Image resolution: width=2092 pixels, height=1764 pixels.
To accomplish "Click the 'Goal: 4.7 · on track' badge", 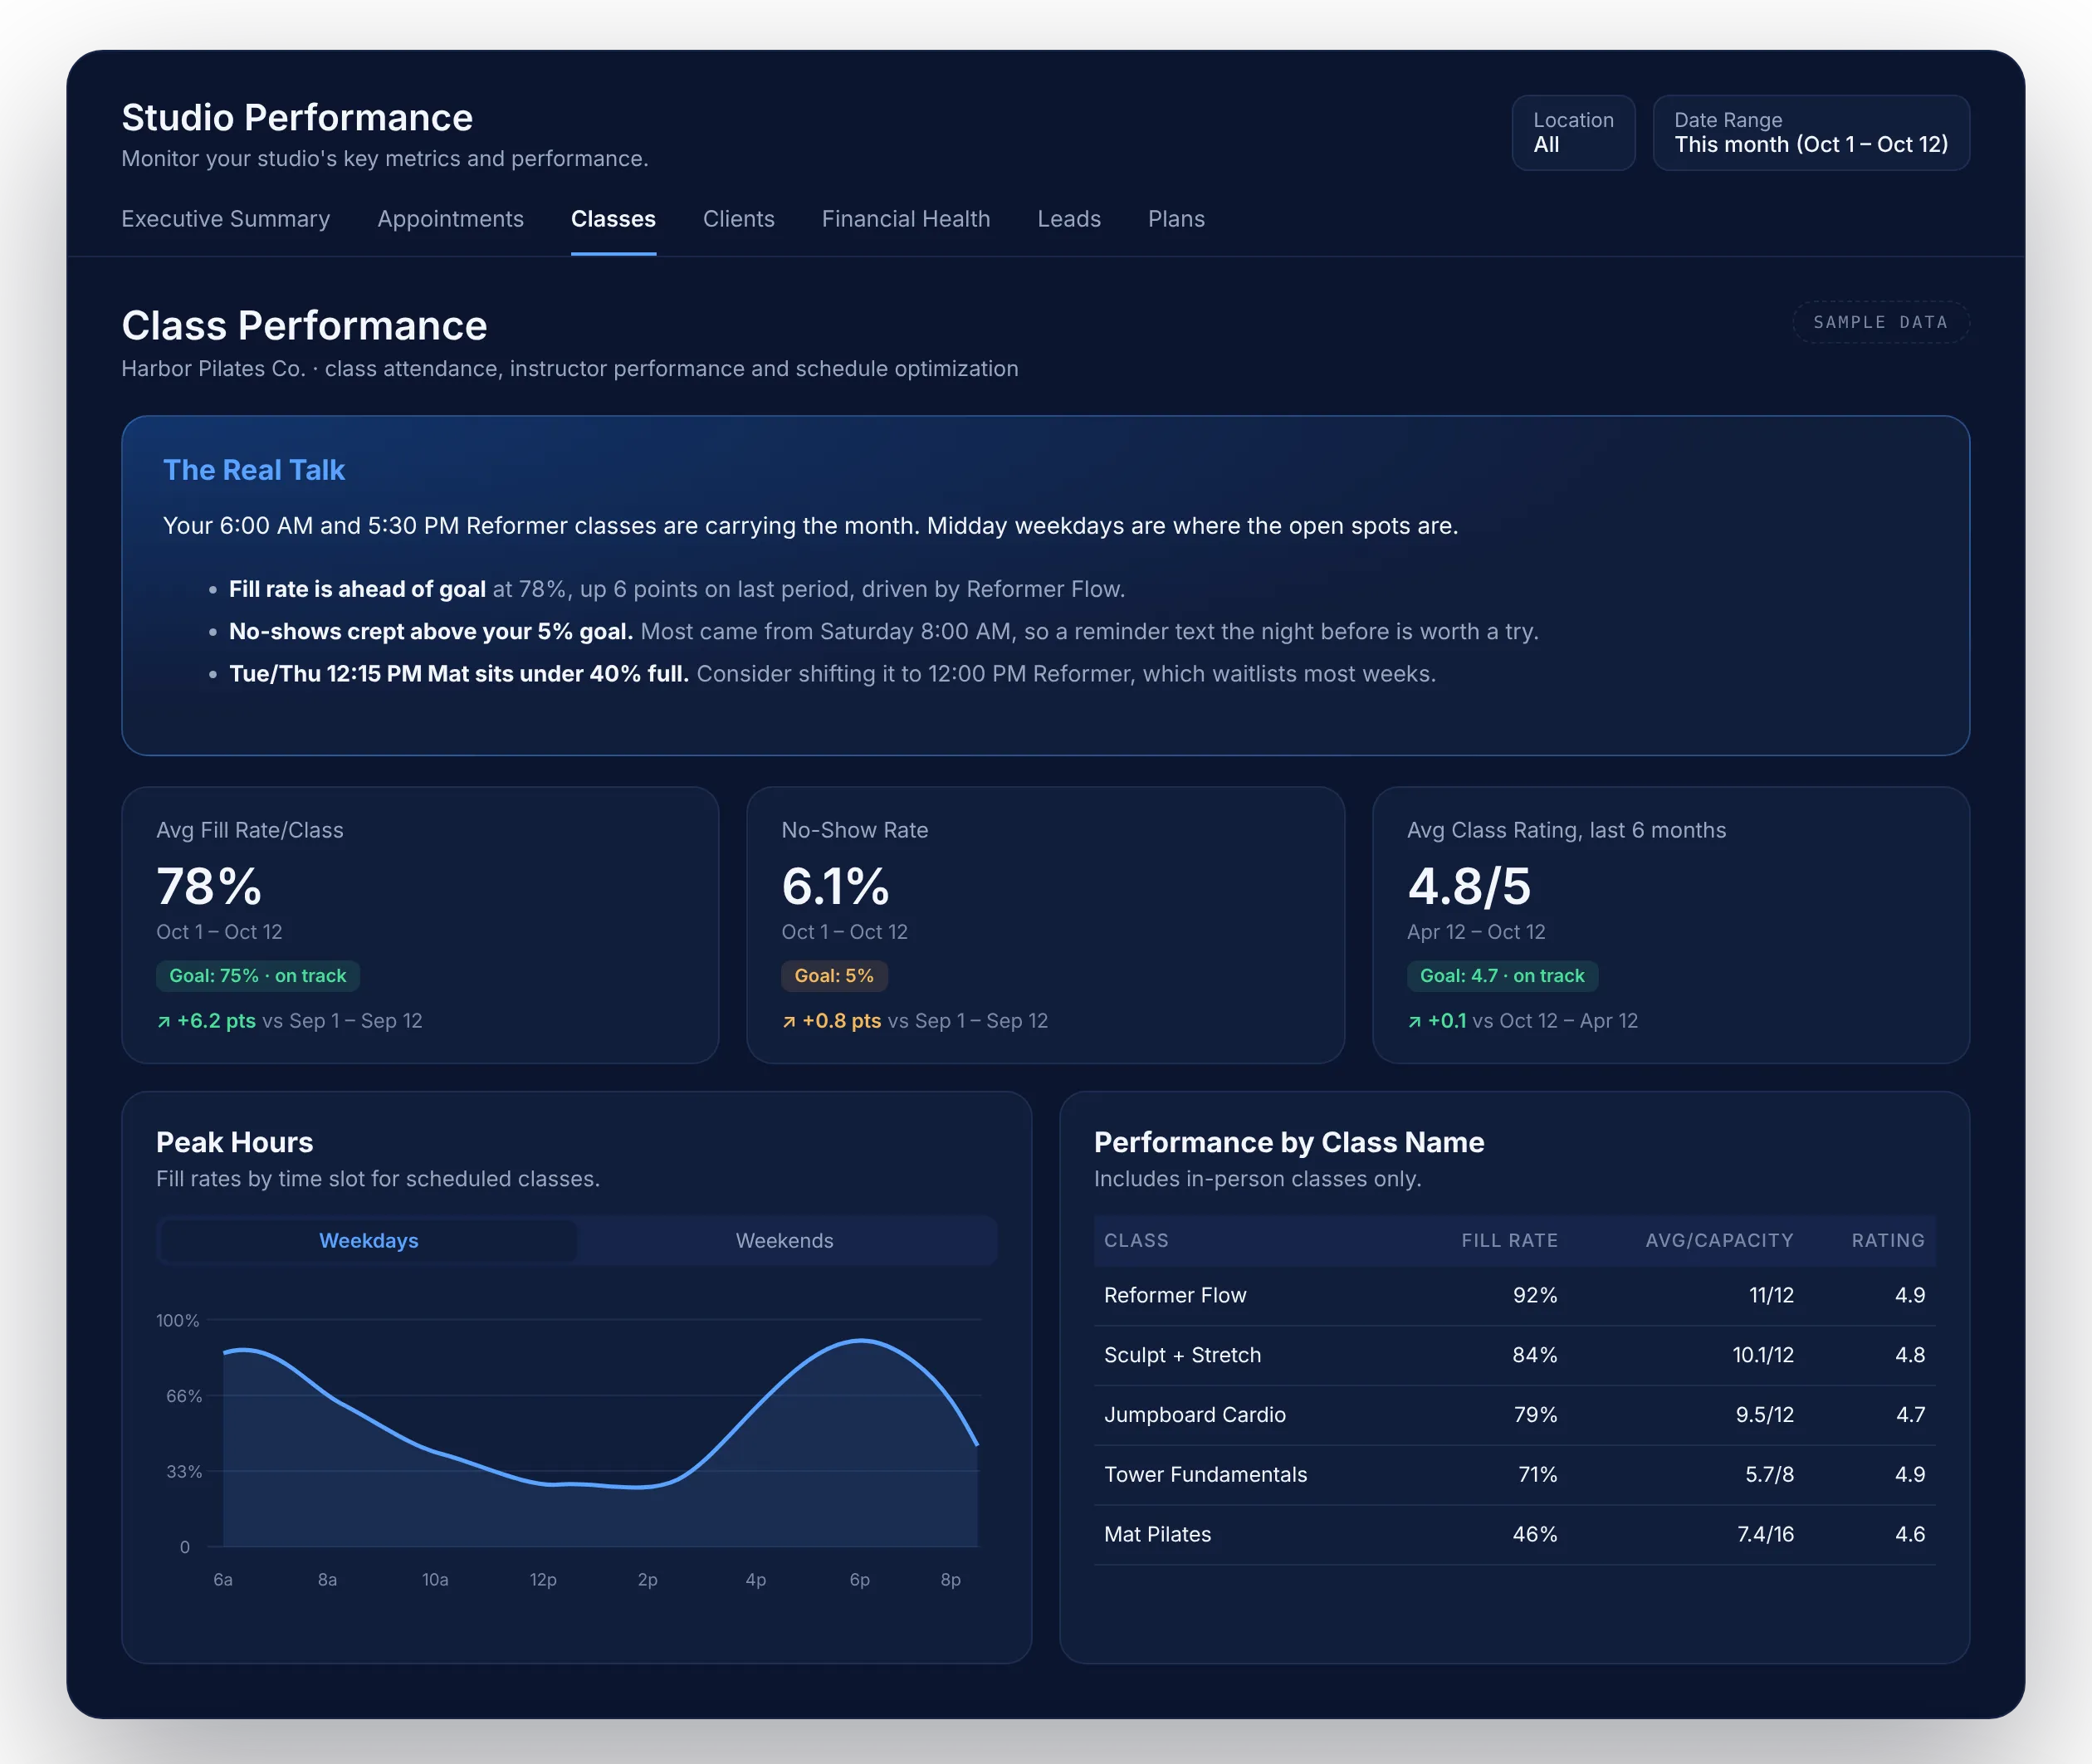I will click(1502, 976).
